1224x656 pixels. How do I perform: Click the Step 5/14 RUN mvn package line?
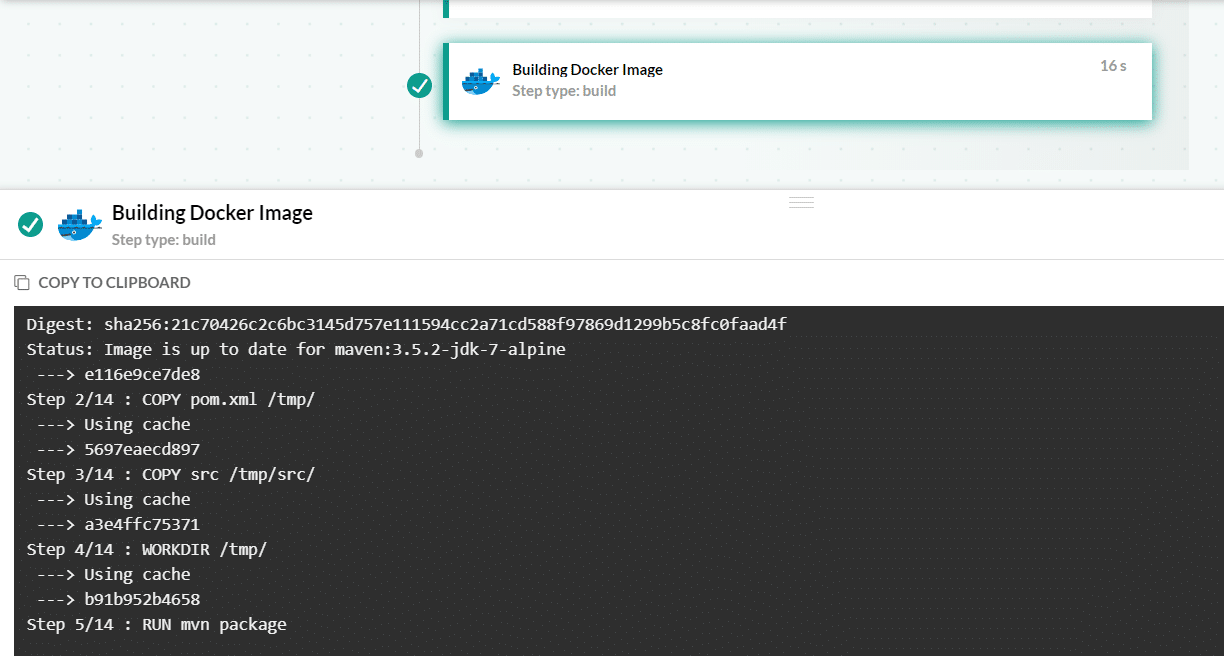click(157, 625)
